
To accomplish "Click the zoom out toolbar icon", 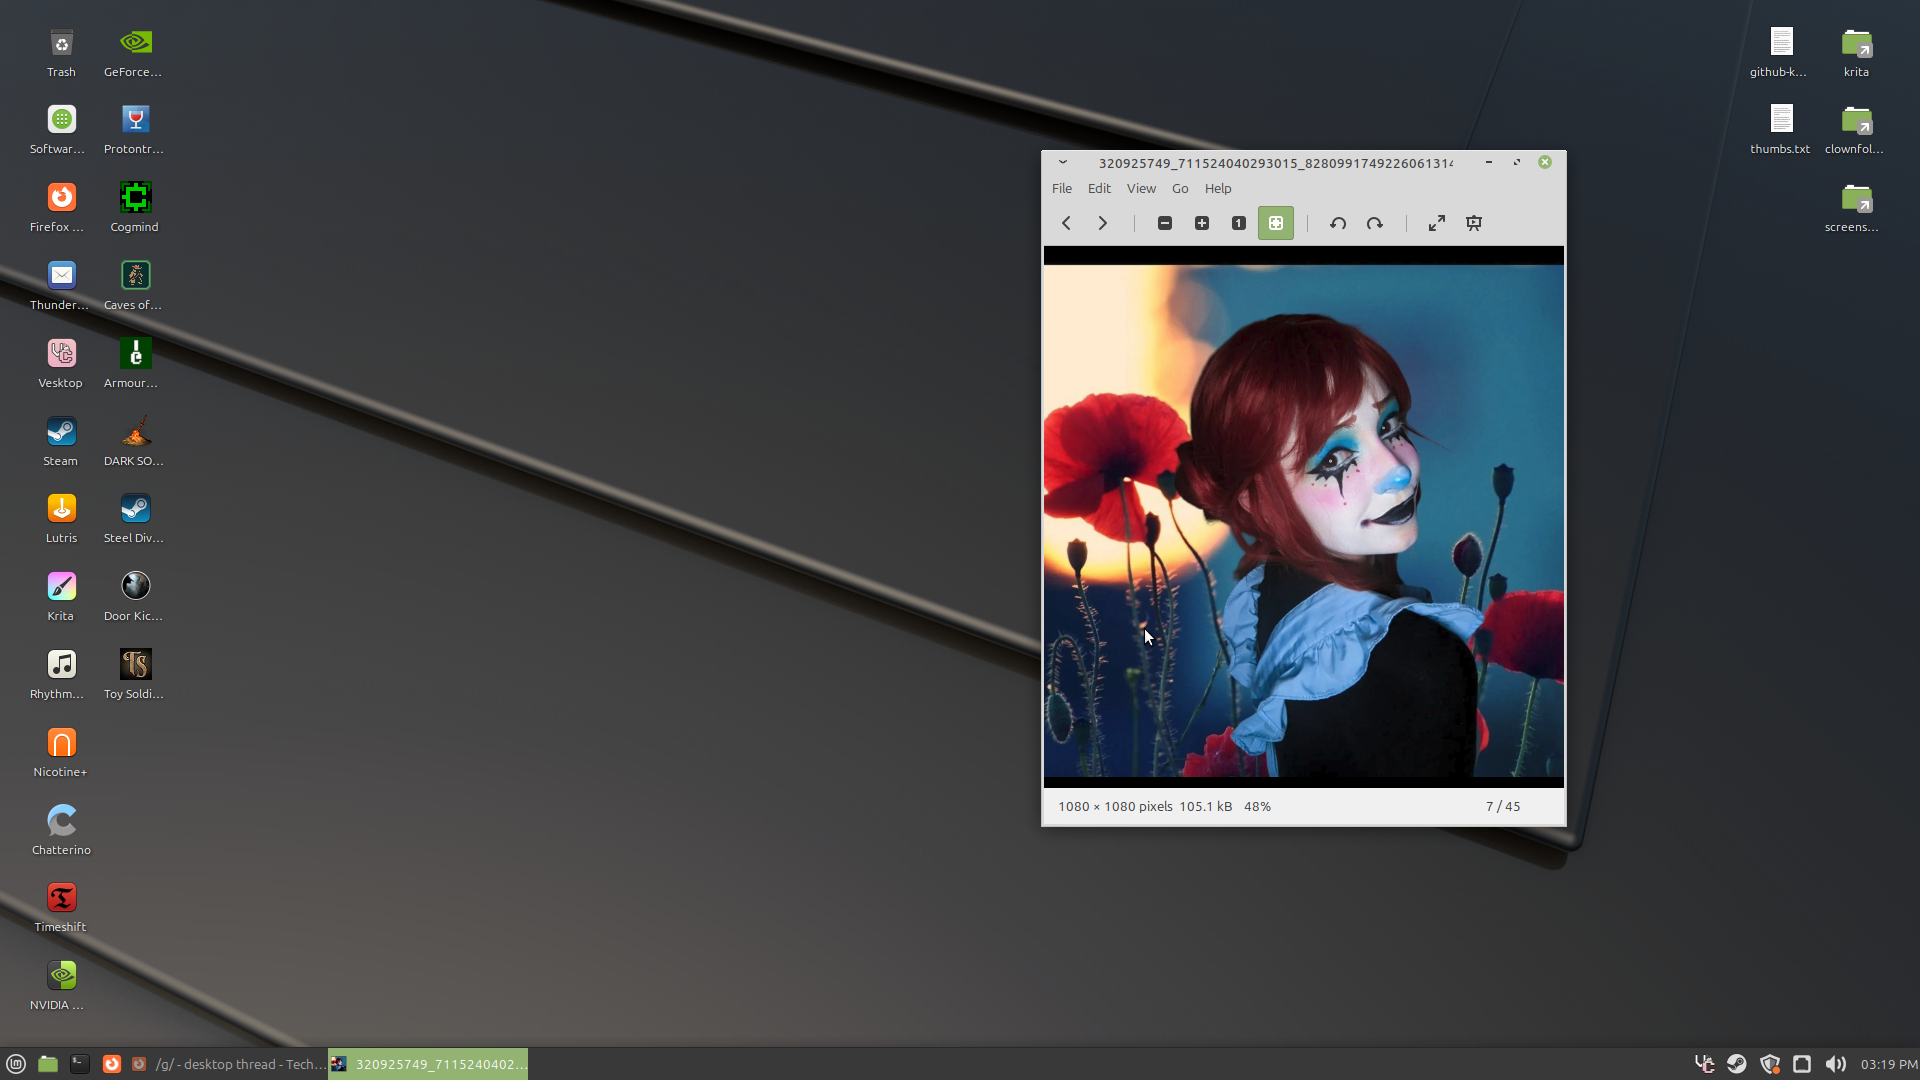I will (1165, 223).
